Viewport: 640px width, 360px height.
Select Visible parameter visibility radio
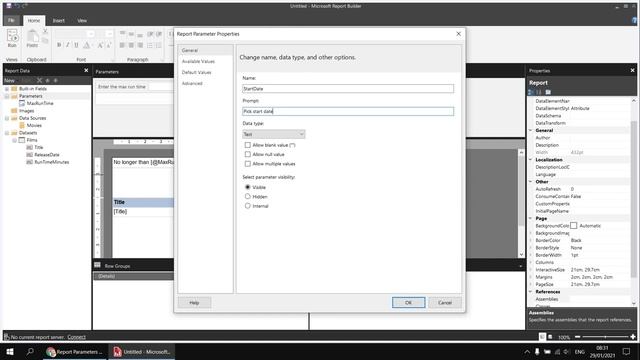pyautogui.click(x=247, y=187)
